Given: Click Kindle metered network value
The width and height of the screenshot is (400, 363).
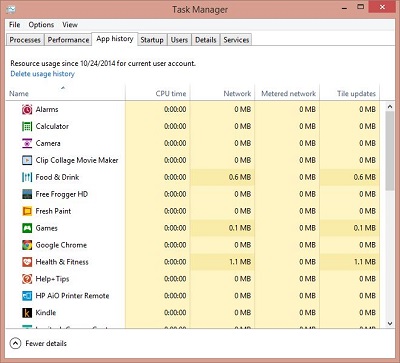Looking at the screenshot, I should [307, 313].
